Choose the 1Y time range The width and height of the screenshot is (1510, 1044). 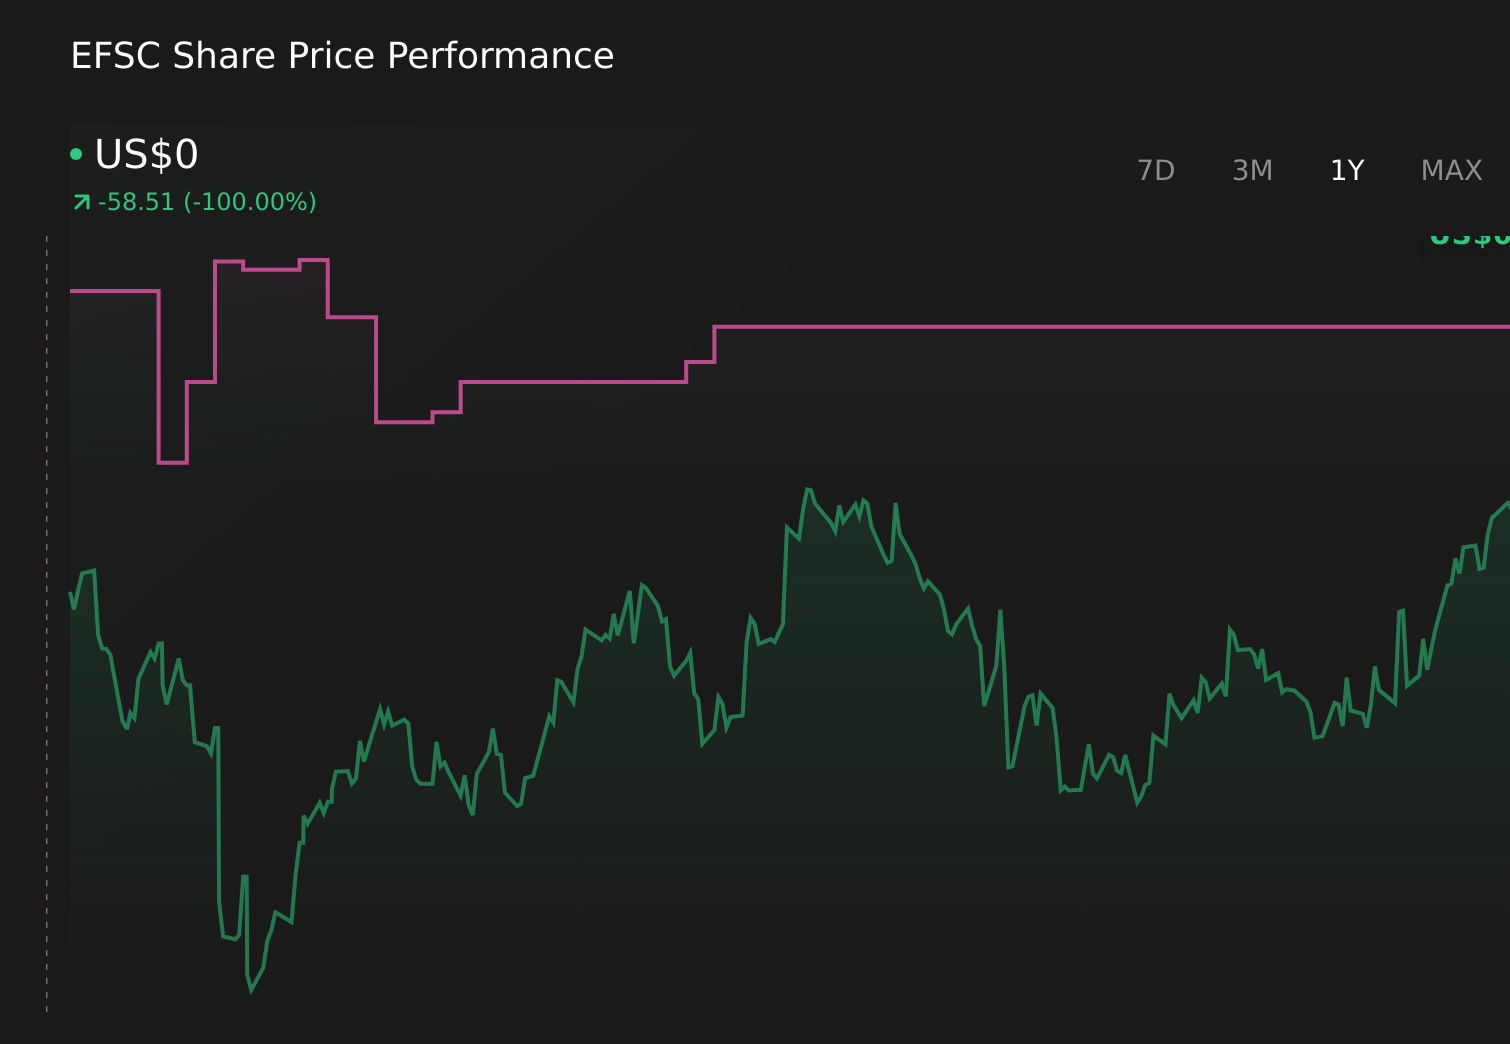tap(1347, 171)
